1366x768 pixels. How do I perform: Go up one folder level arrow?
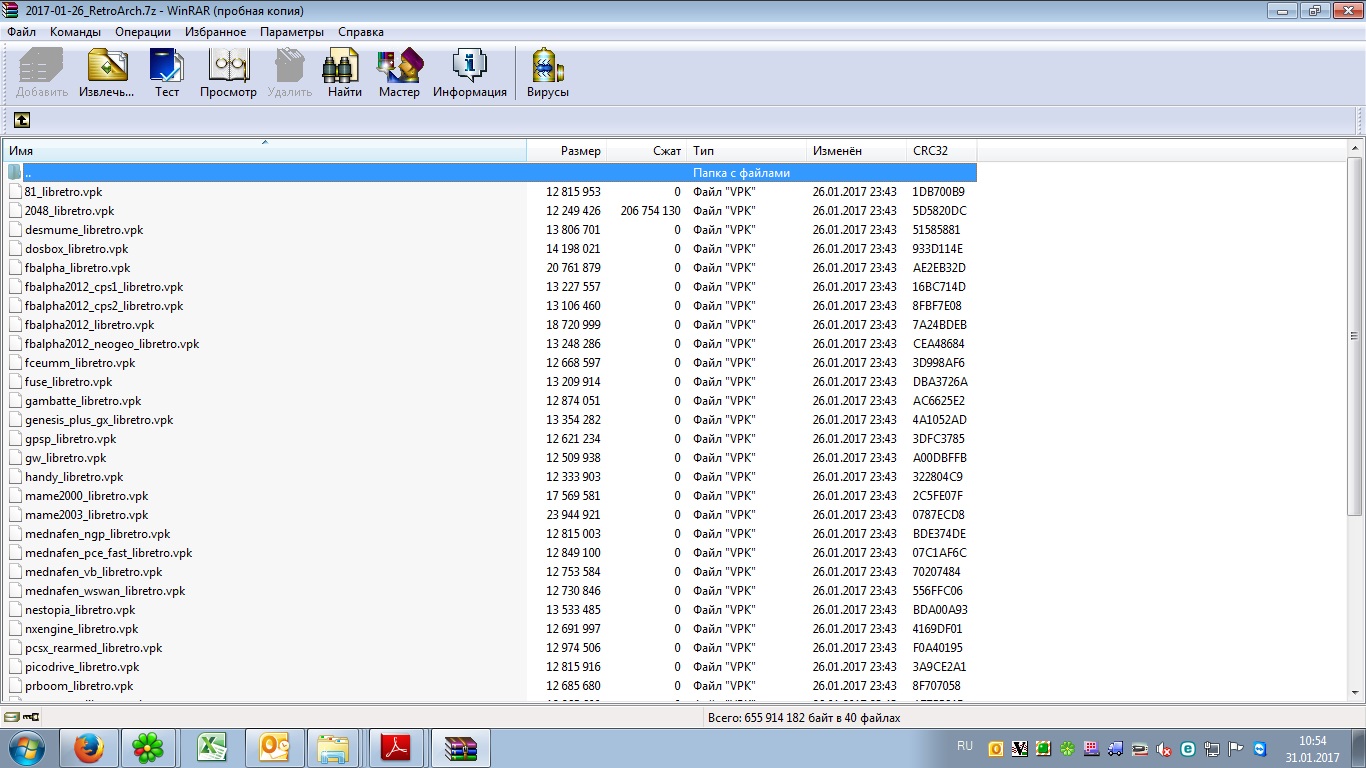(x=21, y=120)
